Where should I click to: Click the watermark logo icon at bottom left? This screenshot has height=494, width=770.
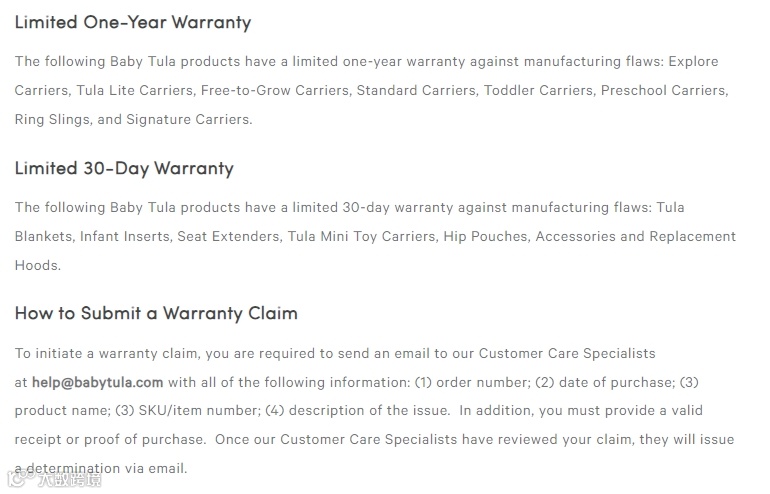[x=19, y=479]
